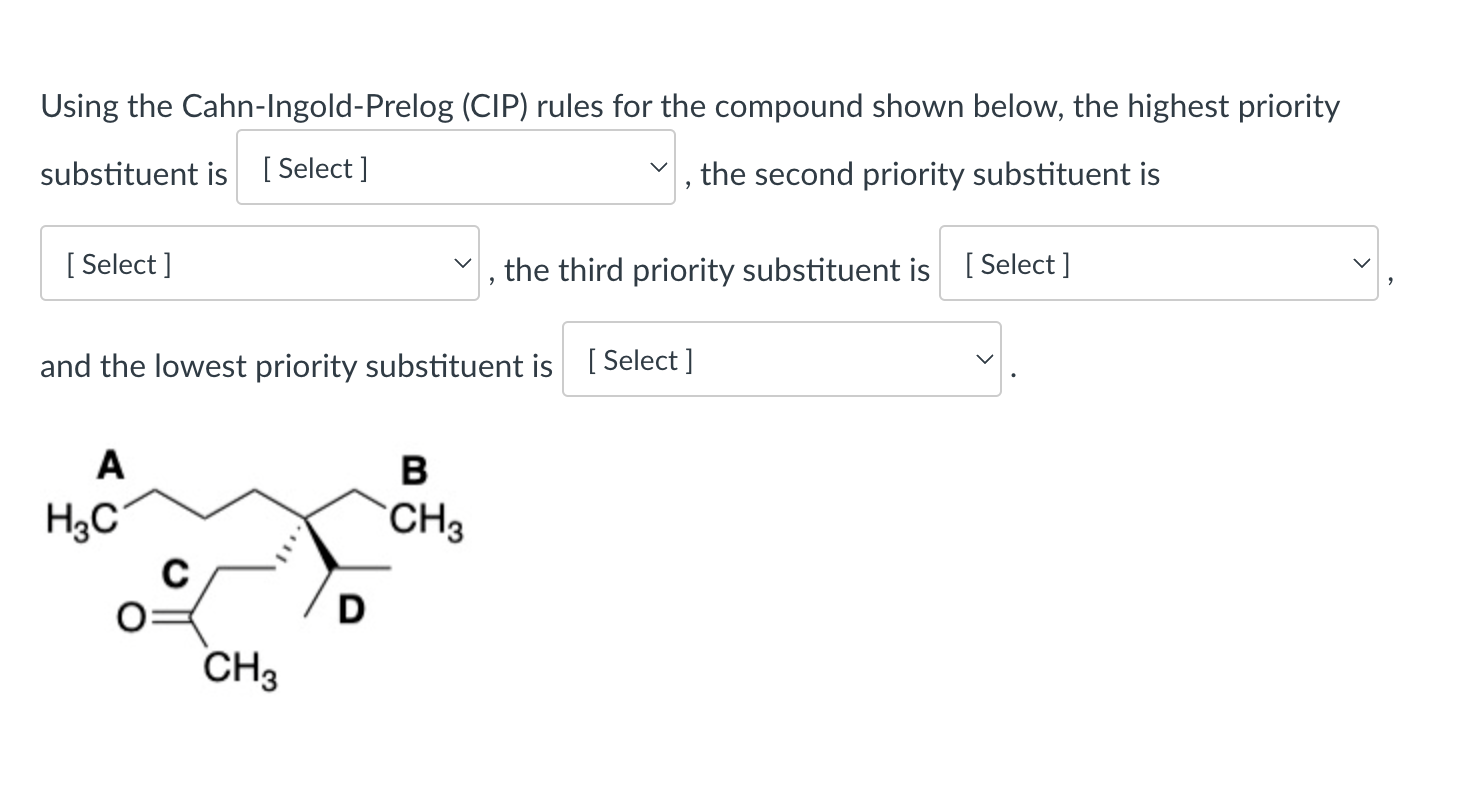Click the H3C group under label A
This screenshot has height=806, width=1462.
click(x=82, y=518)
